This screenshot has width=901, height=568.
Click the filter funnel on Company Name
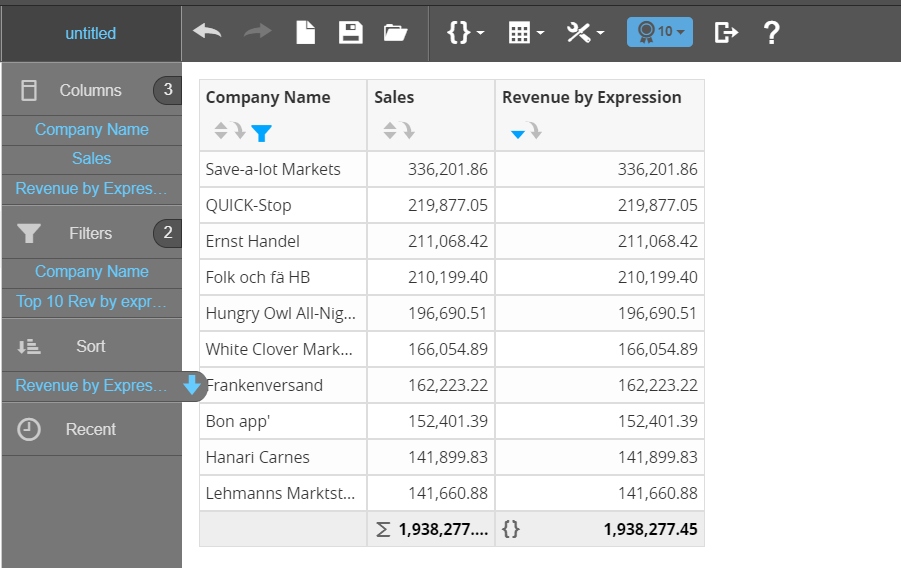point(261,132)
